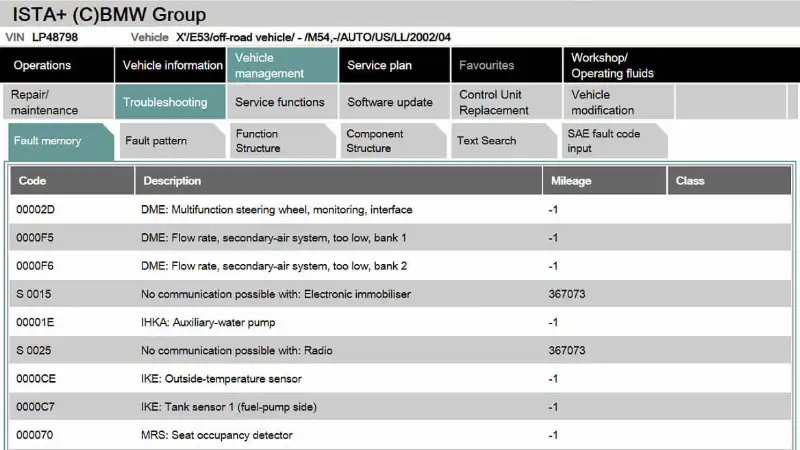Open the Component Structure tab
The image size is (800, 450).
[393, 141]
